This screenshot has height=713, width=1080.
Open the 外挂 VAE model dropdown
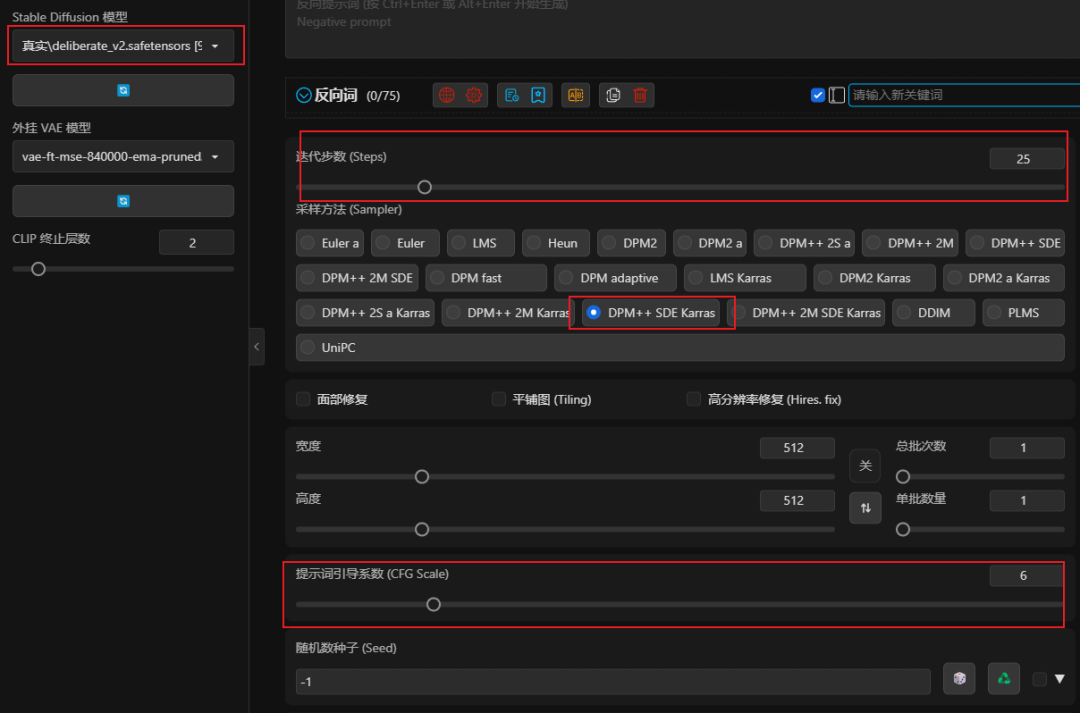[x=122, y=157]
